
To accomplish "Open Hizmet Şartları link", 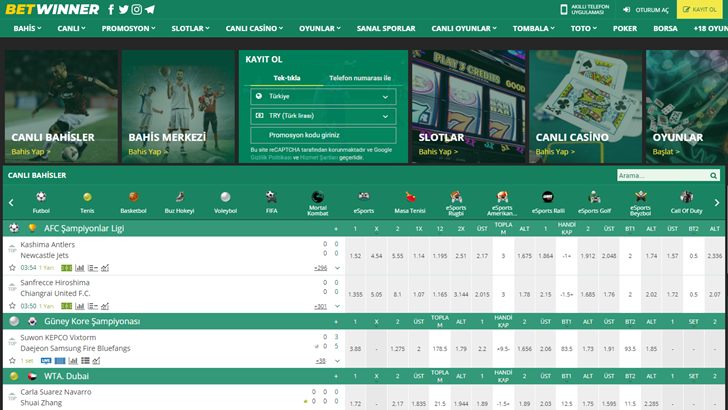I will [318, 157].
